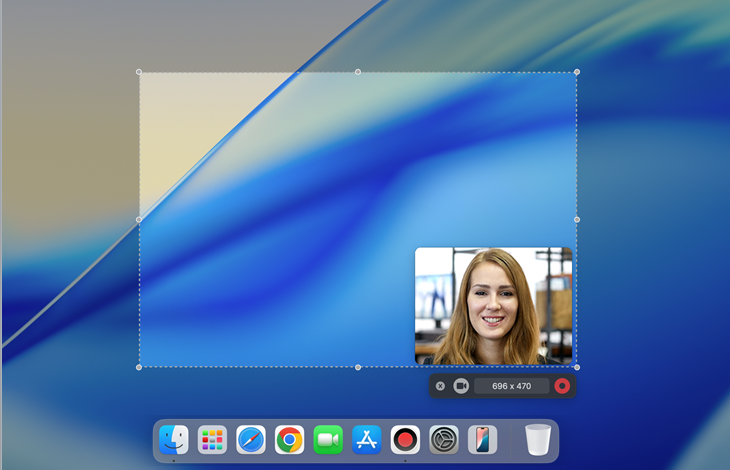
Task: Open the Trash in the Dock
Action: (538, 439)
